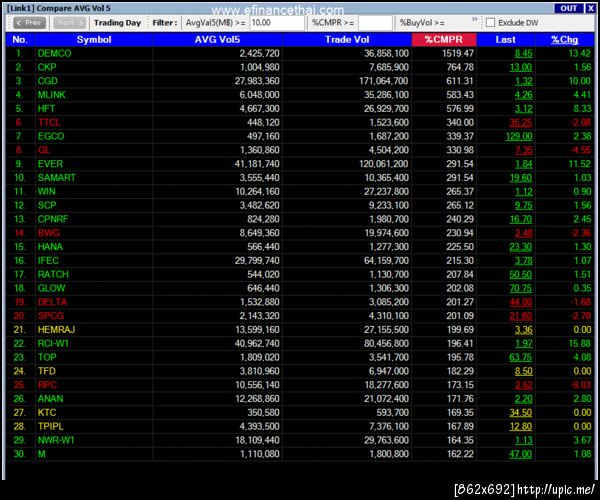Click GLOW last price 70.75

coord(521,288)
